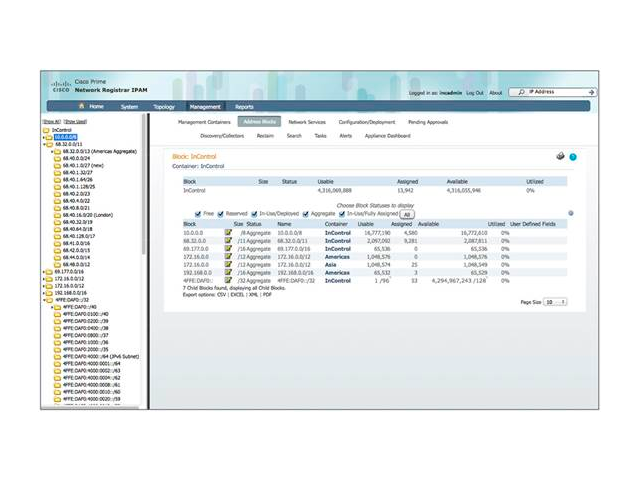Switch to the Network Services tab
The image size is (640, 480).
pos(307,121)
